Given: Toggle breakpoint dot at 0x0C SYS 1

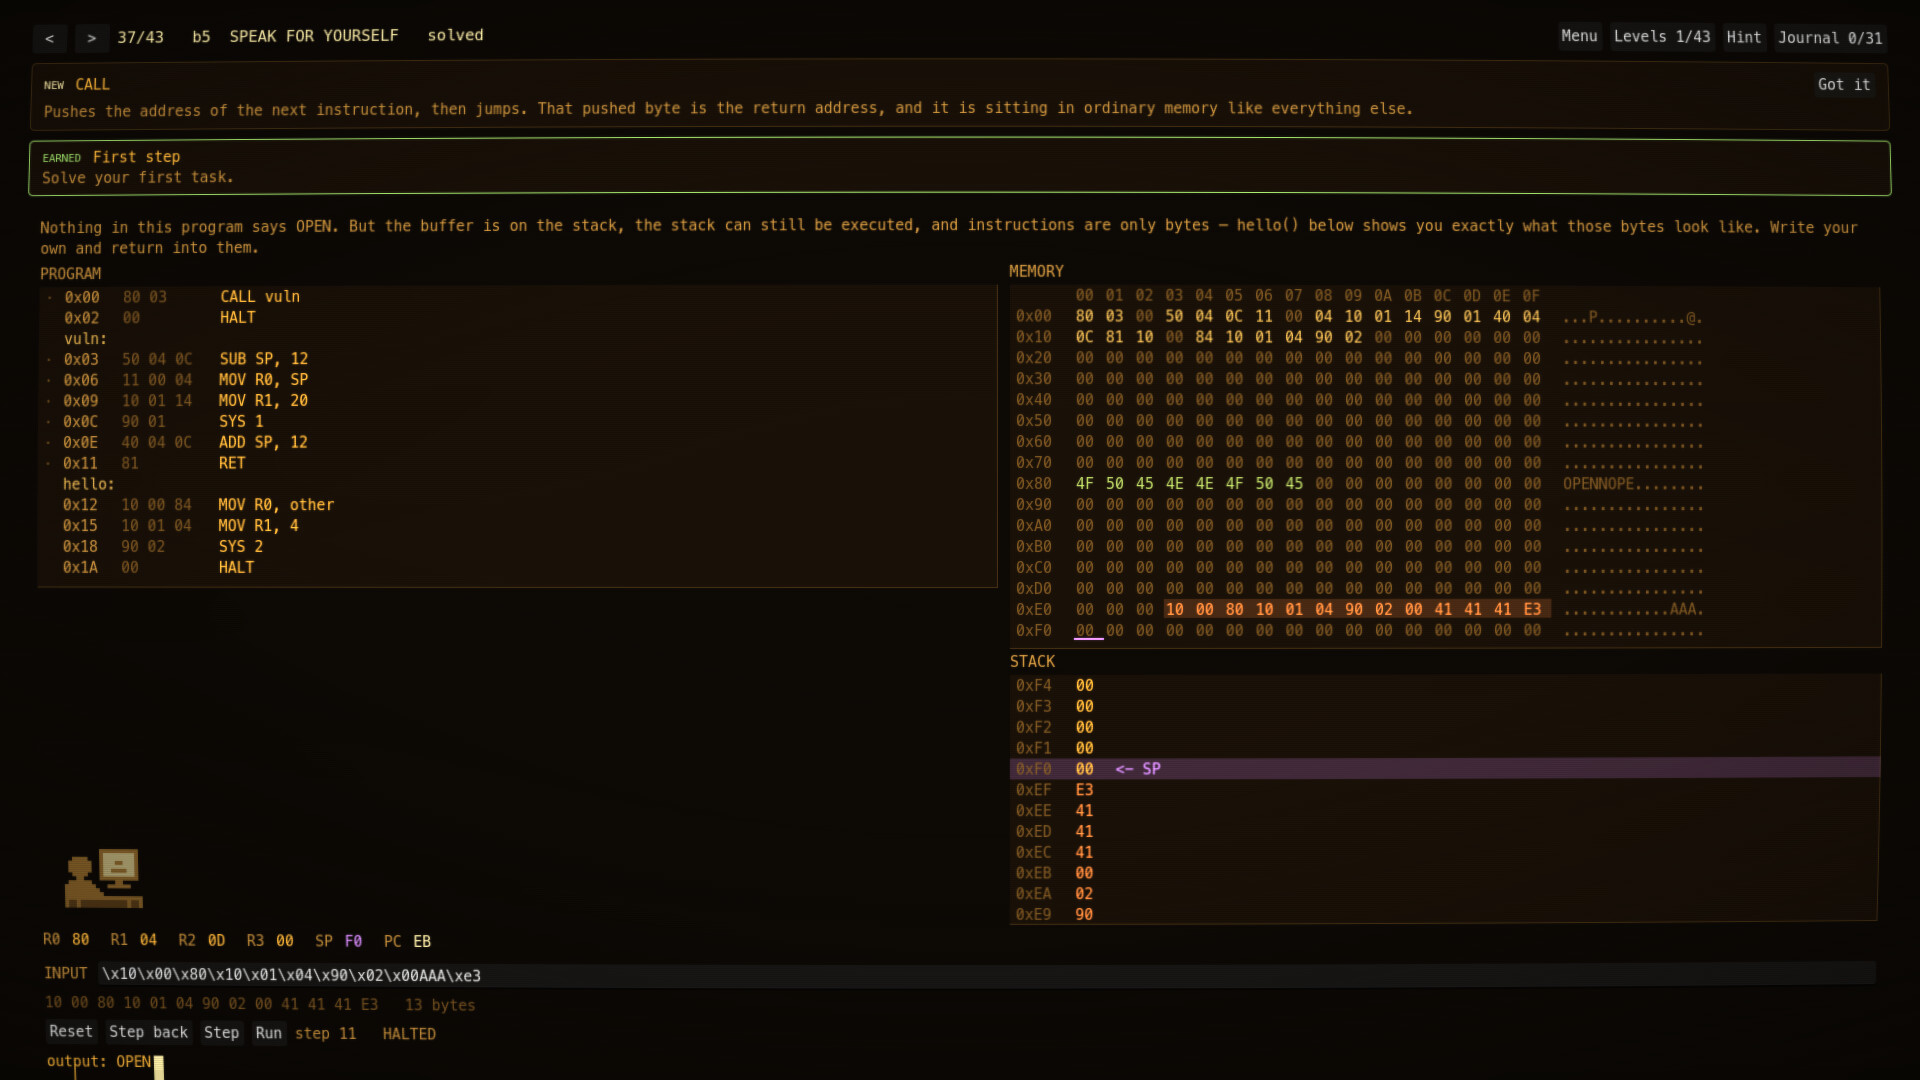Looking at the screenshot, I should click(x=49, y=422).
